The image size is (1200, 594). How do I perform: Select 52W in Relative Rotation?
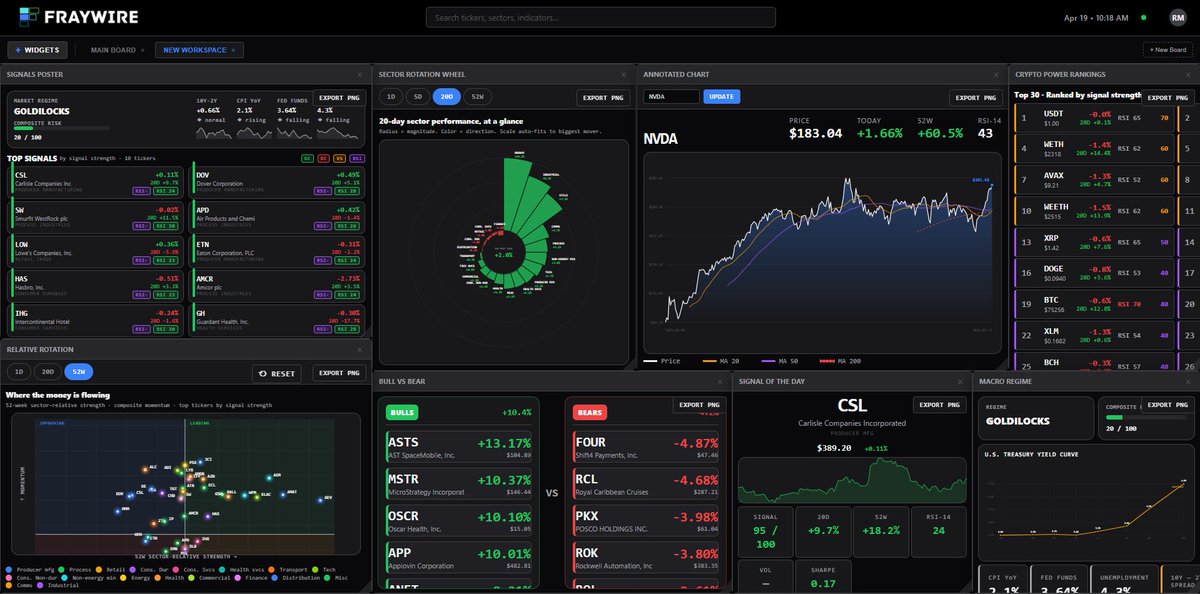(x=77, y=372)
